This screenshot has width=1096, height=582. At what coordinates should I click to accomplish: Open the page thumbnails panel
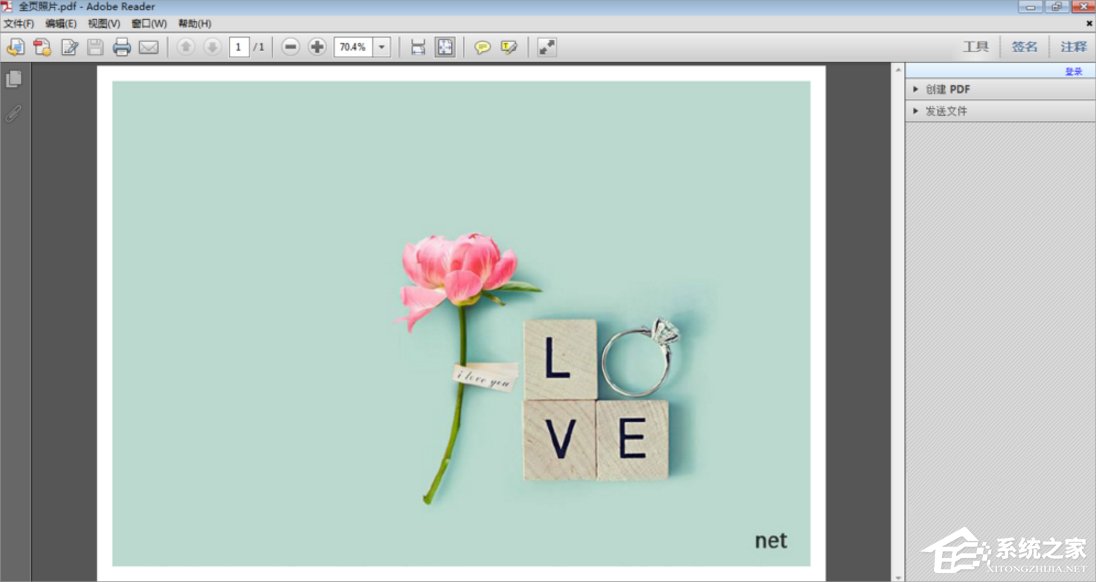(14, 79)
